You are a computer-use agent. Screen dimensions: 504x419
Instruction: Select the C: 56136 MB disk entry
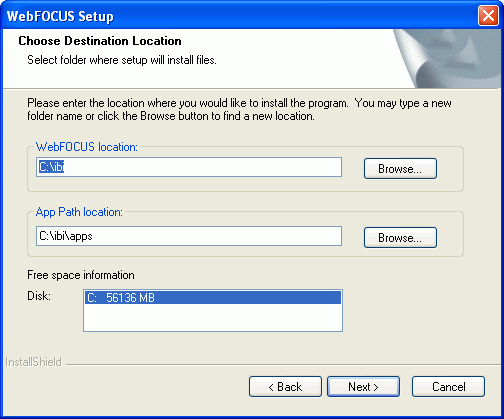pos(213,297)
